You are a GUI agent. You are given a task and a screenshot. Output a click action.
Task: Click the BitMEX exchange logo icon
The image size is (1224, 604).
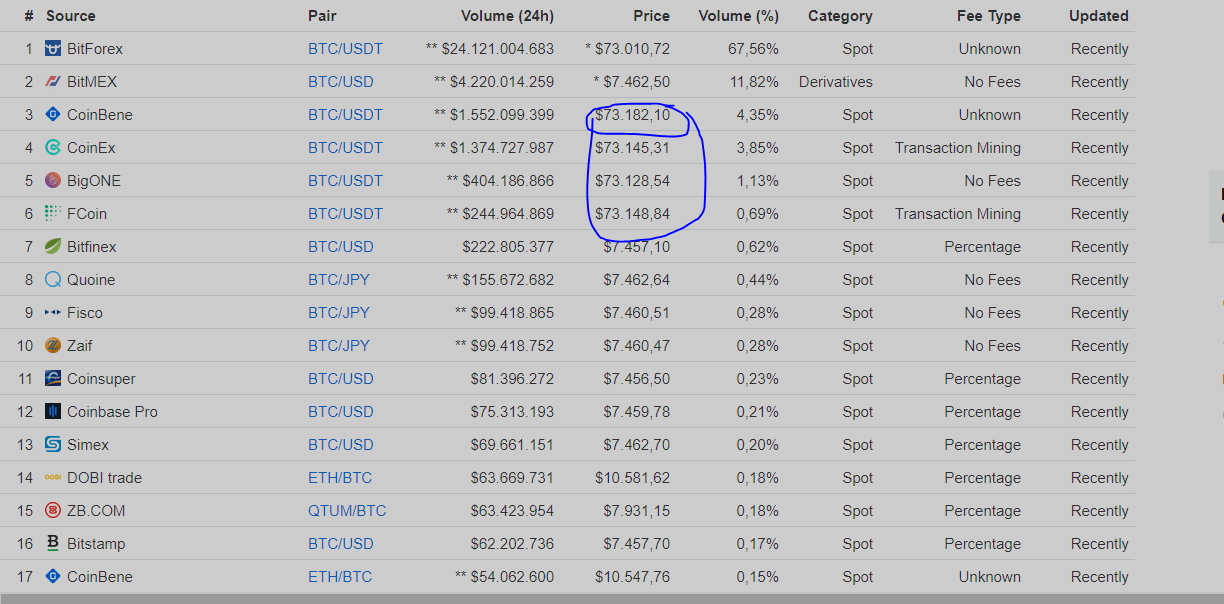(x=53, y=82)
